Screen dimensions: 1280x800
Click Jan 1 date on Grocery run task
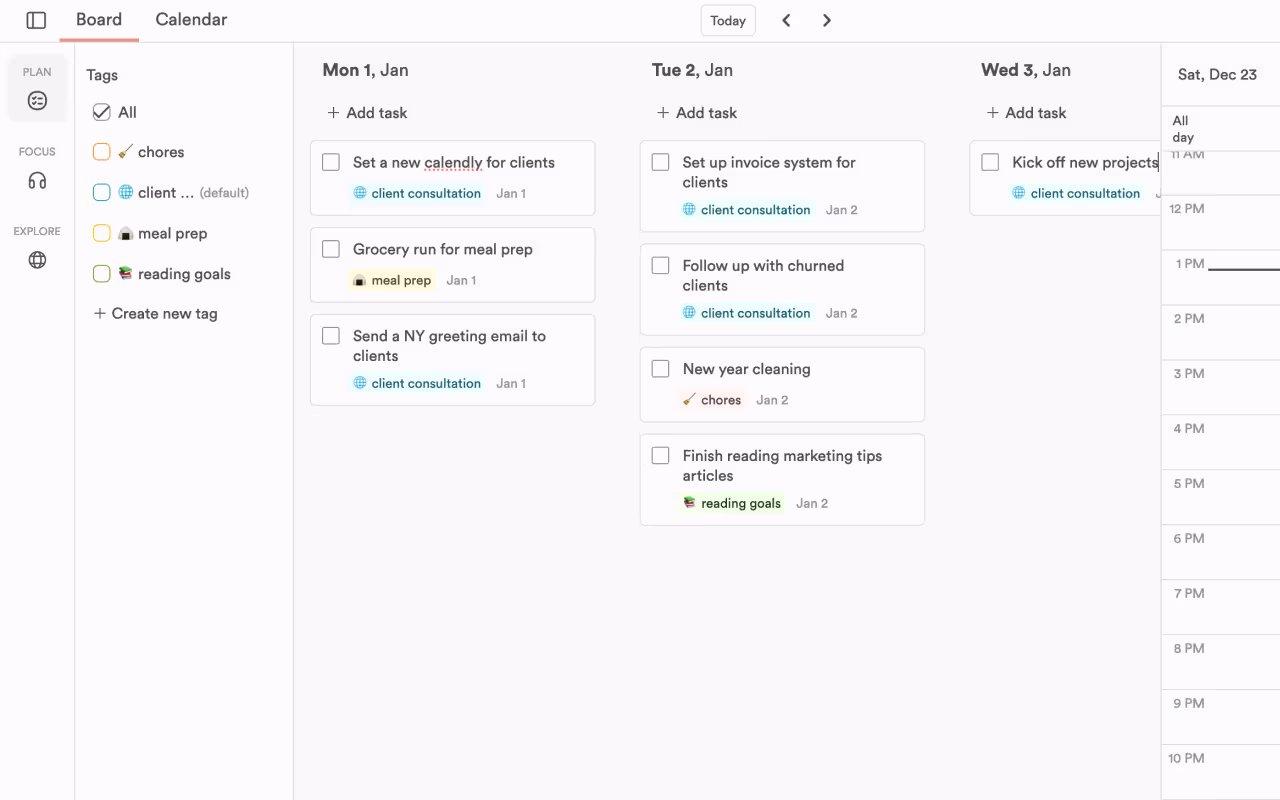click(x=461, y=280)
